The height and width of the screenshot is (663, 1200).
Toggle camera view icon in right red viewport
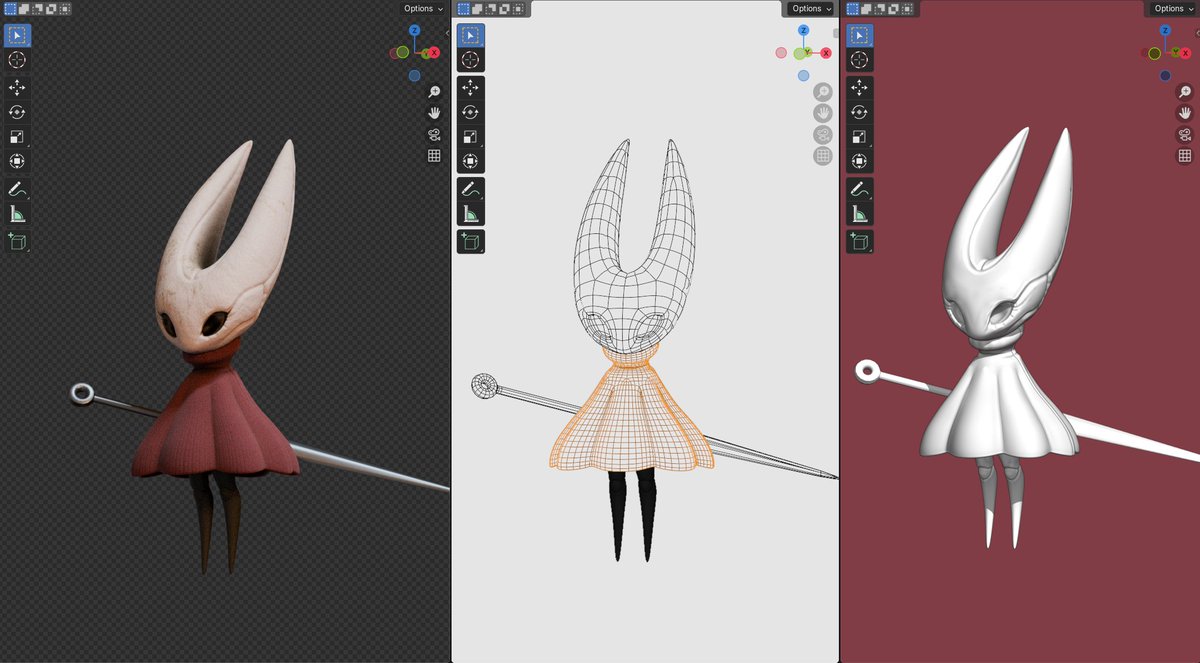pos(1184,135)
